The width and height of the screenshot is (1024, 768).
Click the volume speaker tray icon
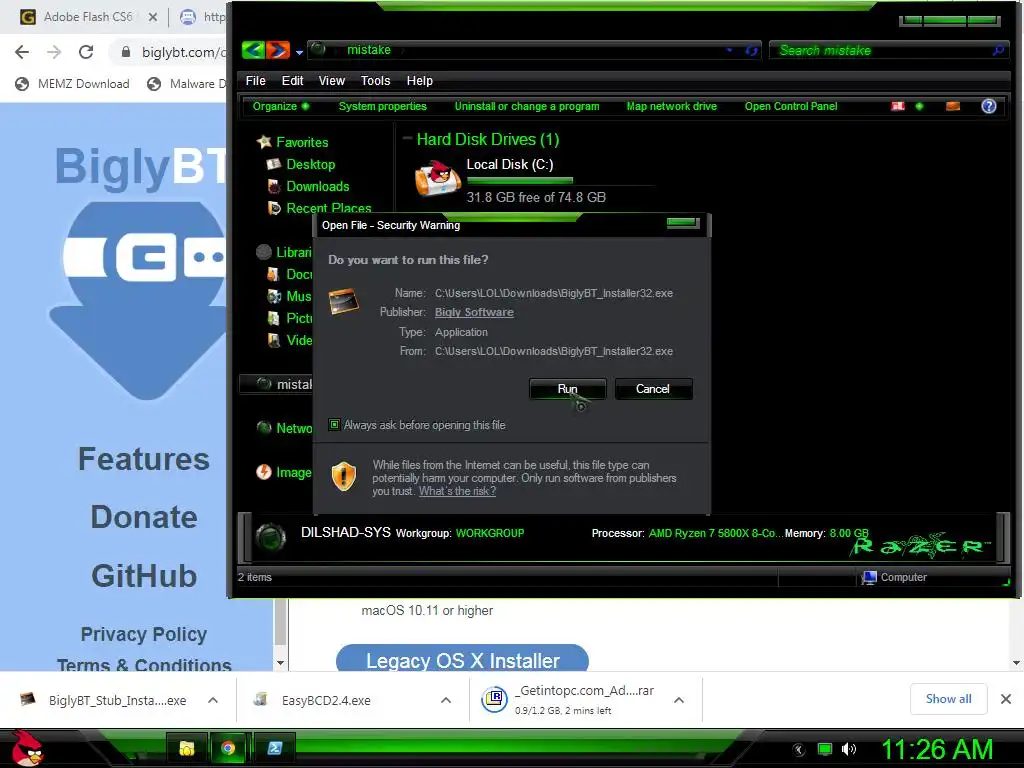click(848, 749)
